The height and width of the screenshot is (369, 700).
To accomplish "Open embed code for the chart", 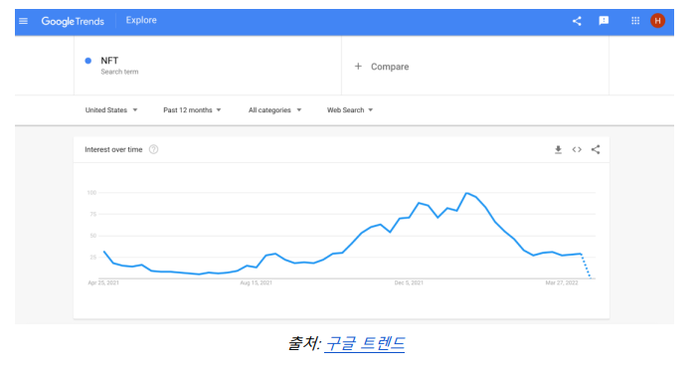I will click(577, 149).
